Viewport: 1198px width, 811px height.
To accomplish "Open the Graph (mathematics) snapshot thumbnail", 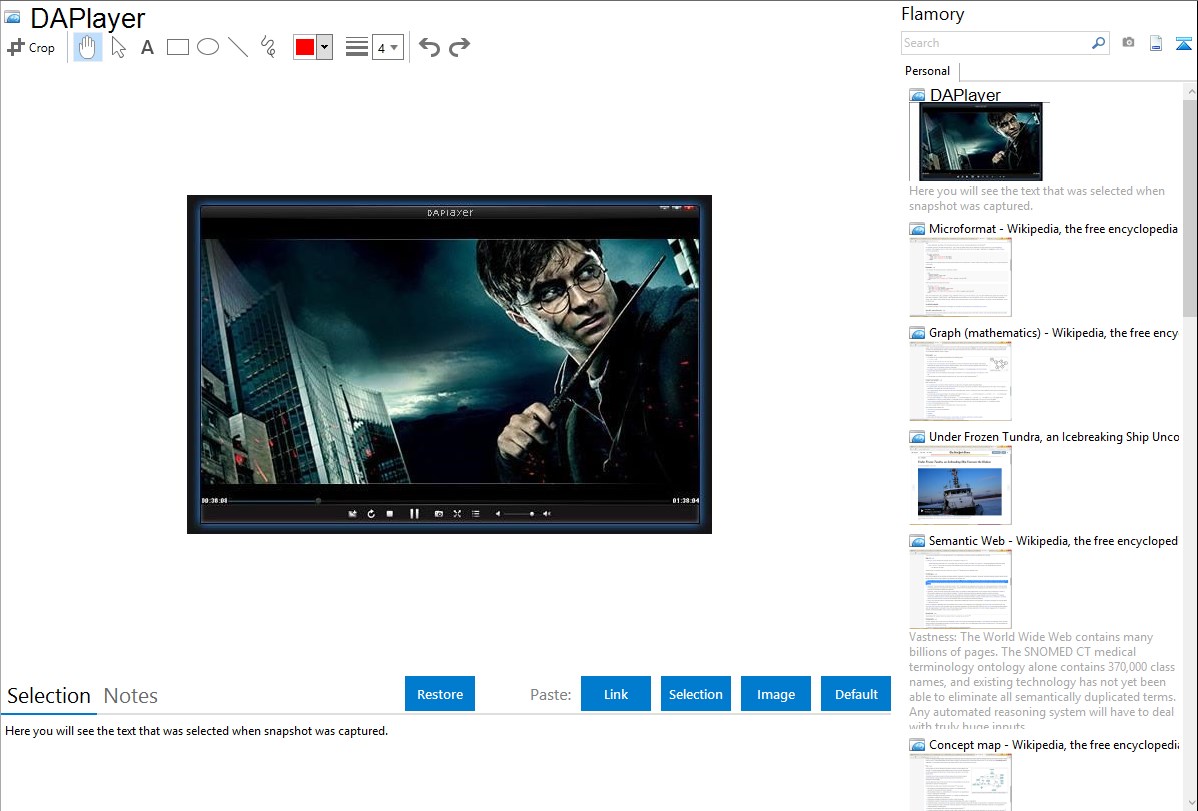I will click(960, 381).
